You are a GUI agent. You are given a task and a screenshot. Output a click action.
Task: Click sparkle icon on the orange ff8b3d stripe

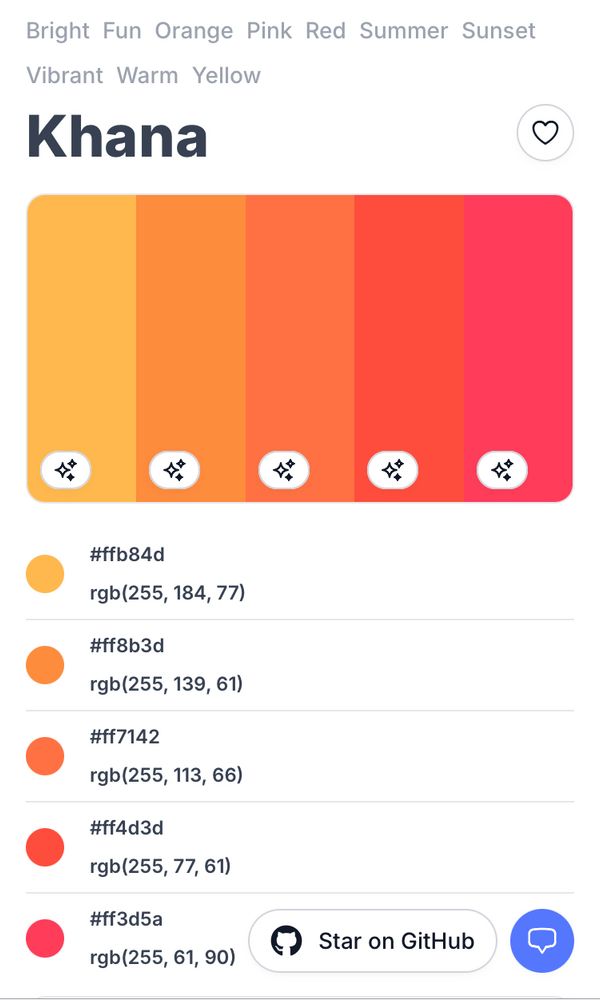pyautogui.click(x=175, y=470)
